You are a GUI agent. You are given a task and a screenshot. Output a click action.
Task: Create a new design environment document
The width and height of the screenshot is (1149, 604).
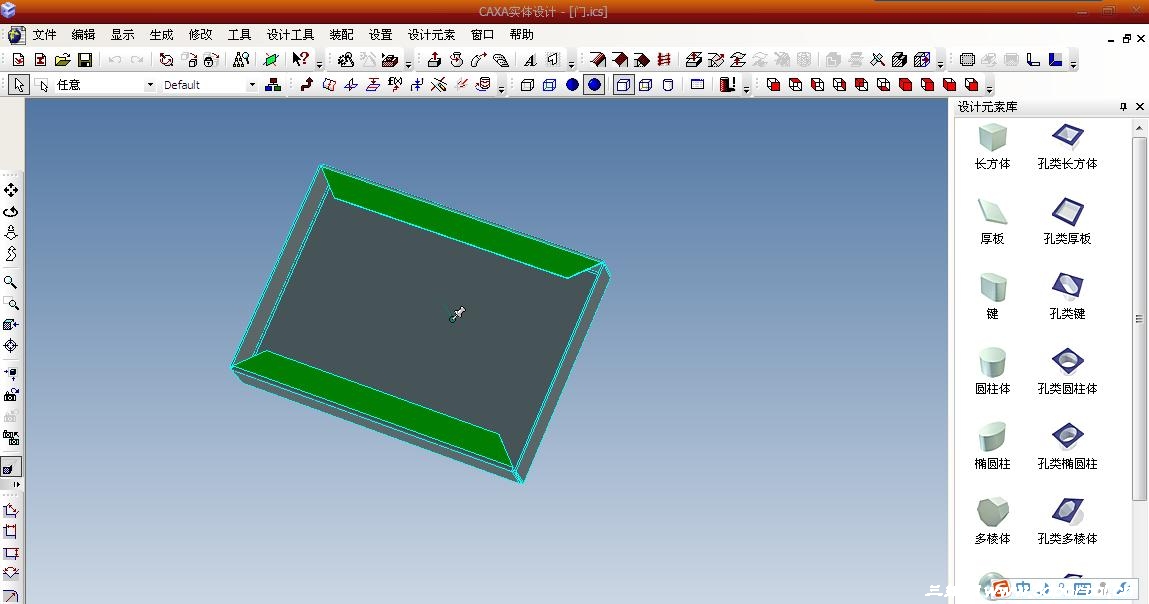[18, 60]
